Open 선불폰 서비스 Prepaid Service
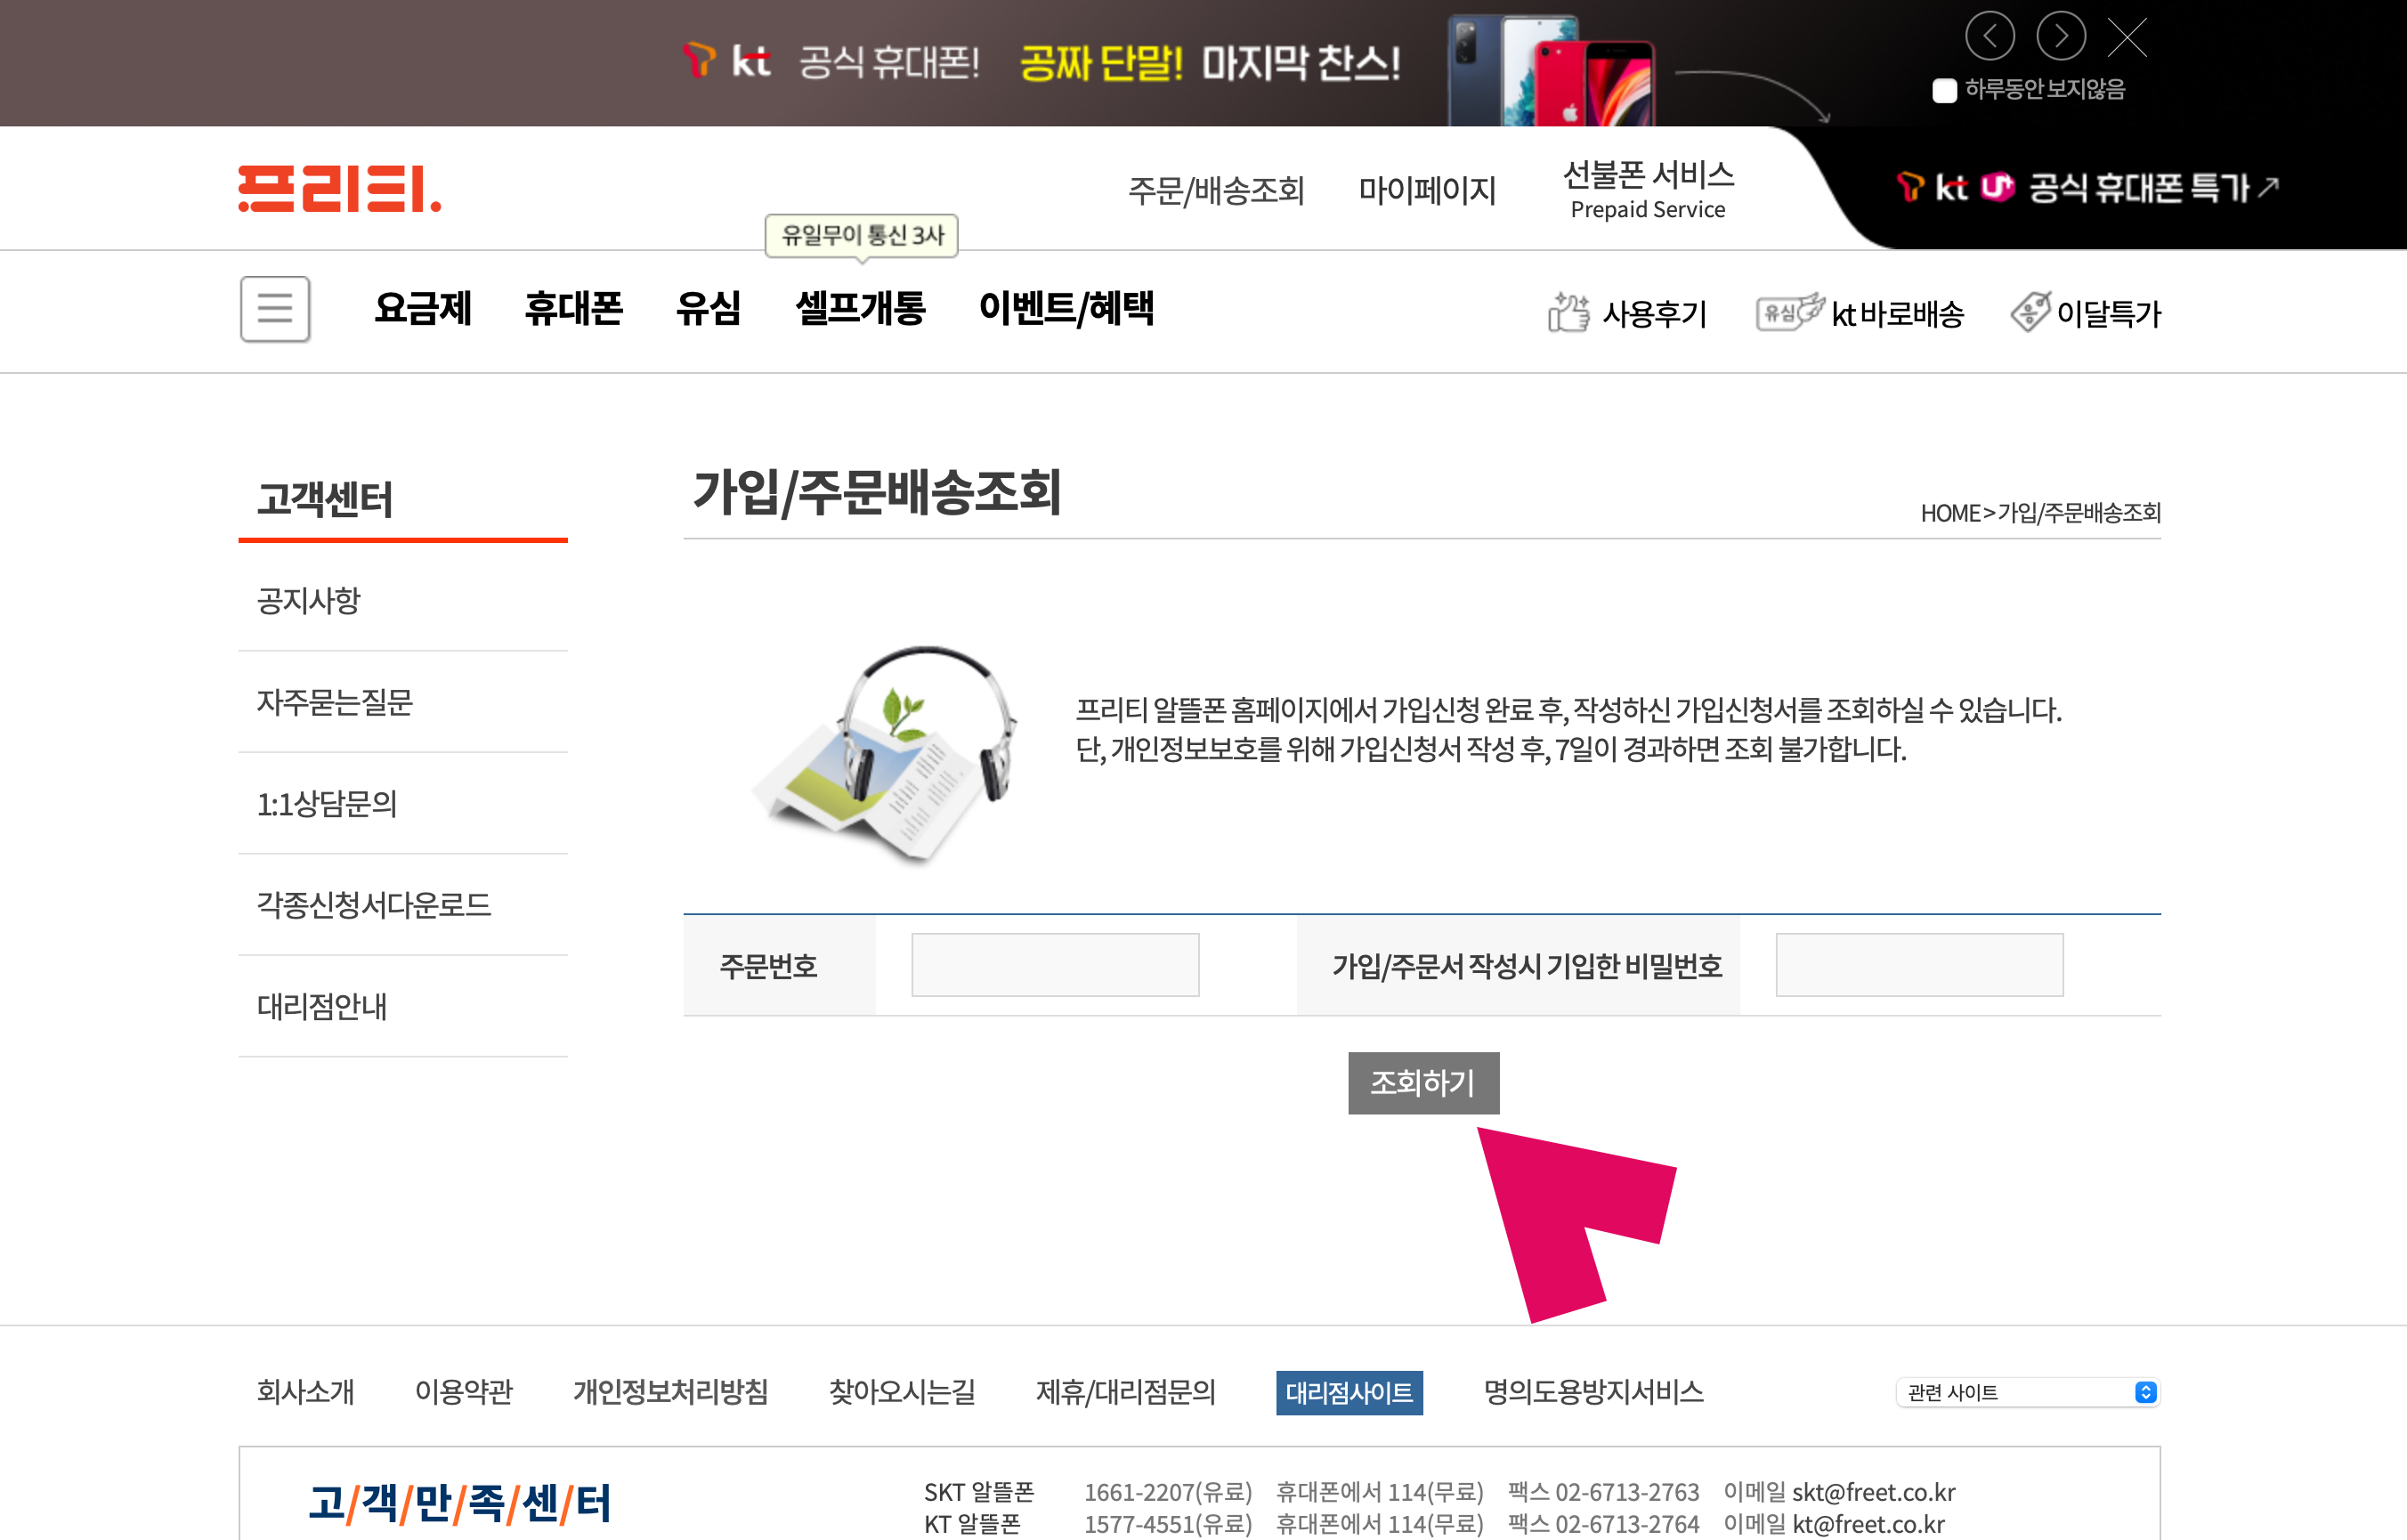Screen dimensions: 2407x1540 [x=1648, y=189]
